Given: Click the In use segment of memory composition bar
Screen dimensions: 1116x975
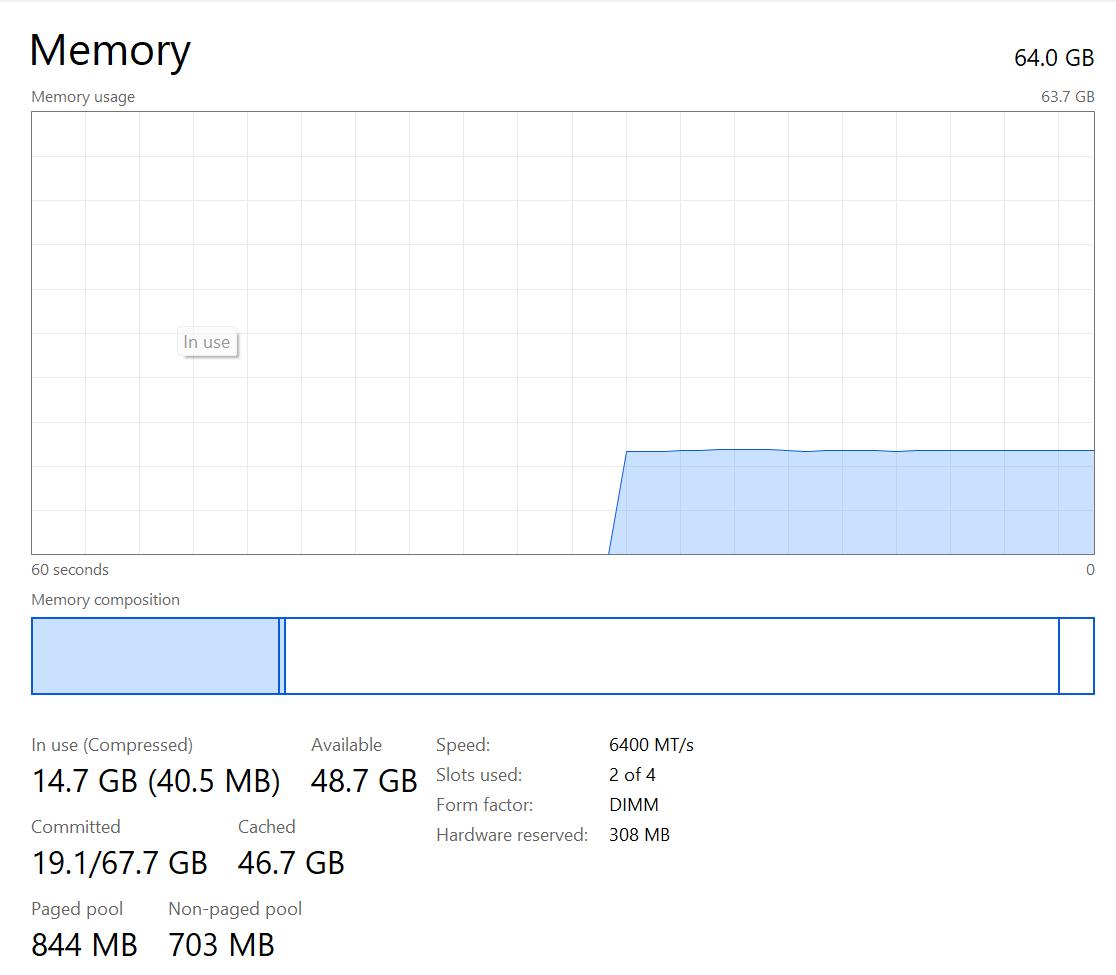Looking at the screenshot, I should tap(155, 656).
